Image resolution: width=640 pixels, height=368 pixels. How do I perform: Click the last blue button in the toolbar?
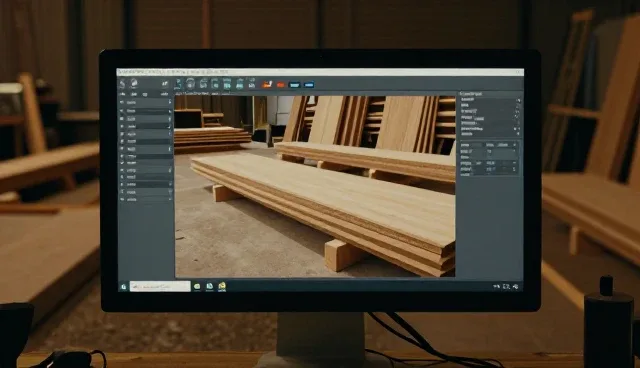[x=309, y=85]
